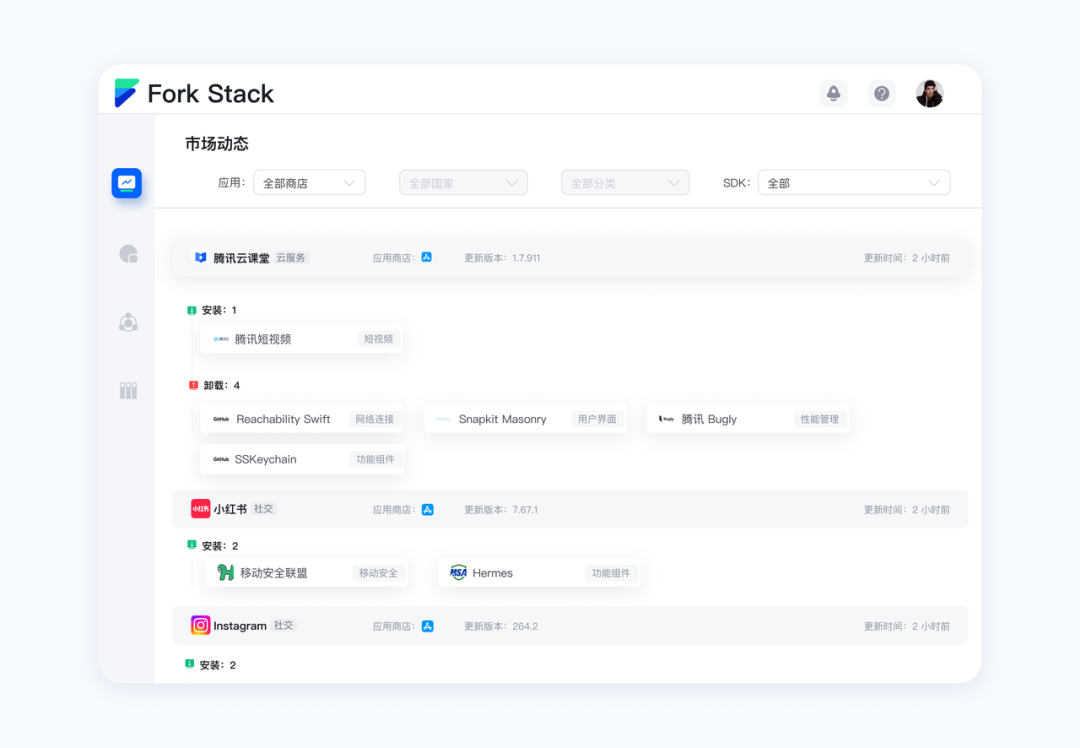Click the green install icon under Instagram

tap(189, 663)
